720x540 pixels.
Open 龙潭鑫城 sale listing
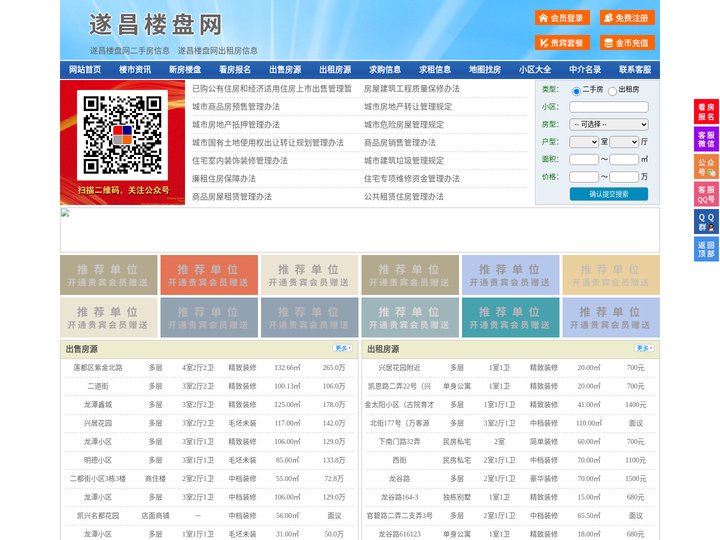(98, 405)
